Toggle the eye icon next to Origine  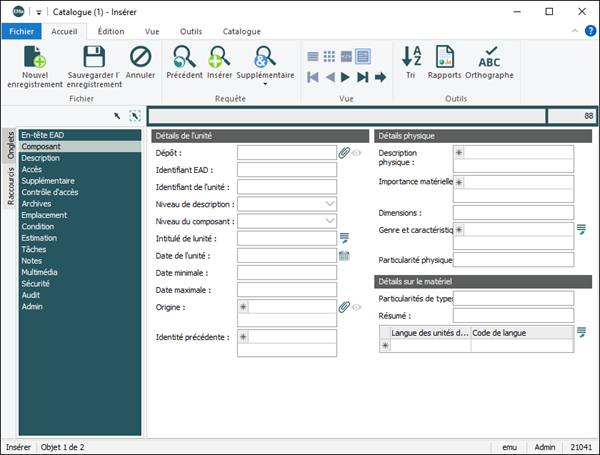(x=357, y=307)
